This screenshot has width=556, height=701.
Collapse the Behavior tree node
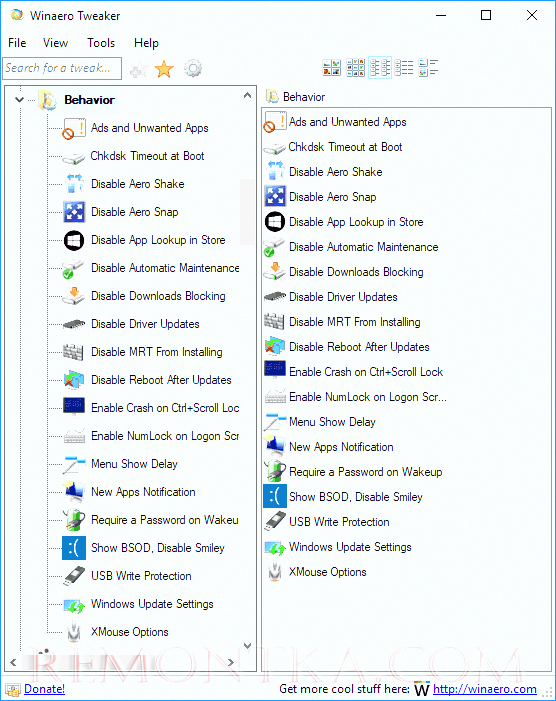coord(19,100)
